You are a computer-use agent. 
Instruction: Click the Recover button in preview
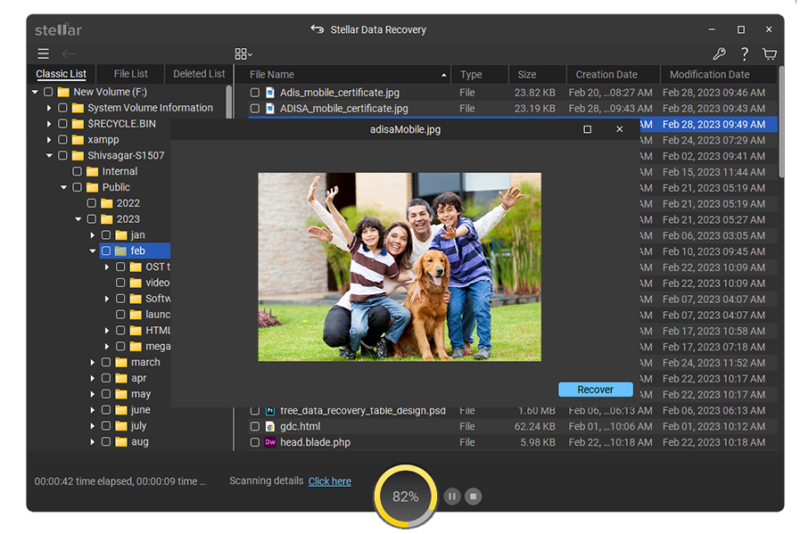coord(595,389)
